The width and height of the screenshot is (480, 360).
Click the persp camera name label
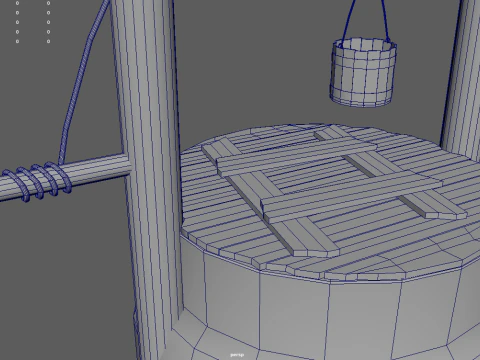pos(237,355)
